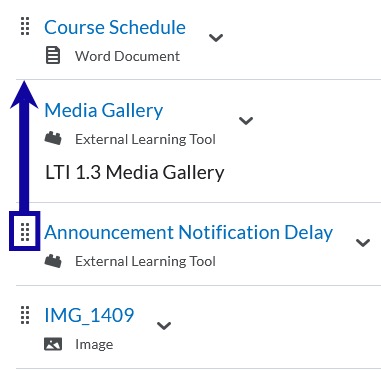
Task: Click Media Gallery external tool brick icon
Action: point(53,138)
